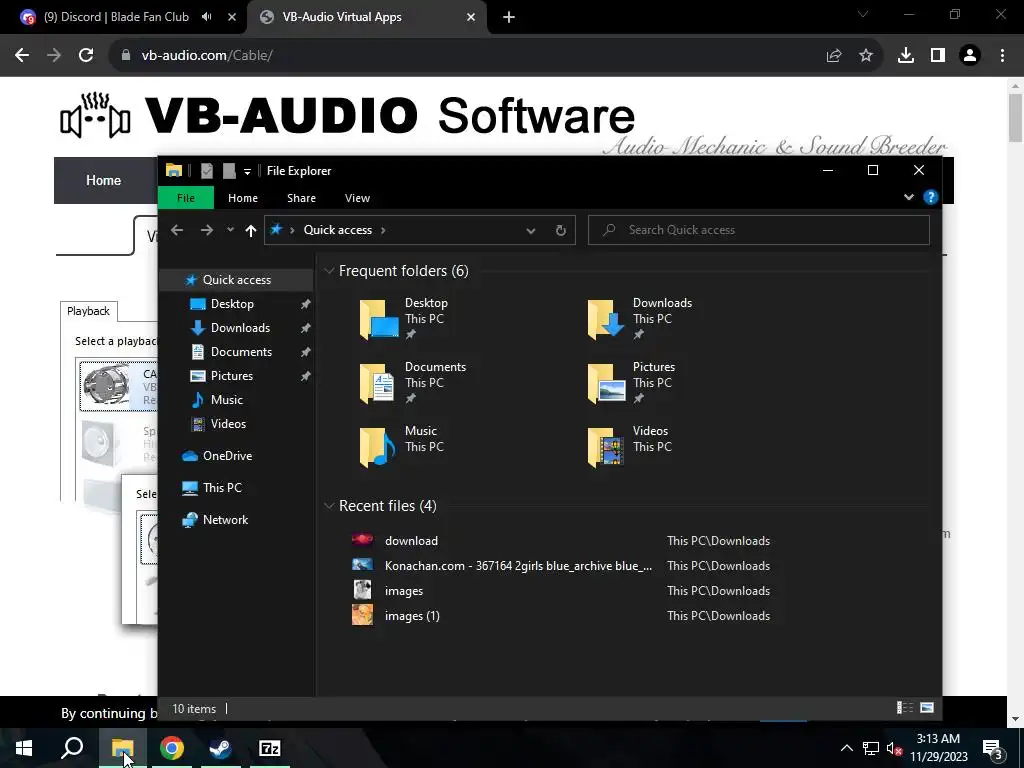Image resolution: width=1024 pixels, height=768 pixels.
Task: Select Videos in the navigation pane
Action: (x=229, y=424)
